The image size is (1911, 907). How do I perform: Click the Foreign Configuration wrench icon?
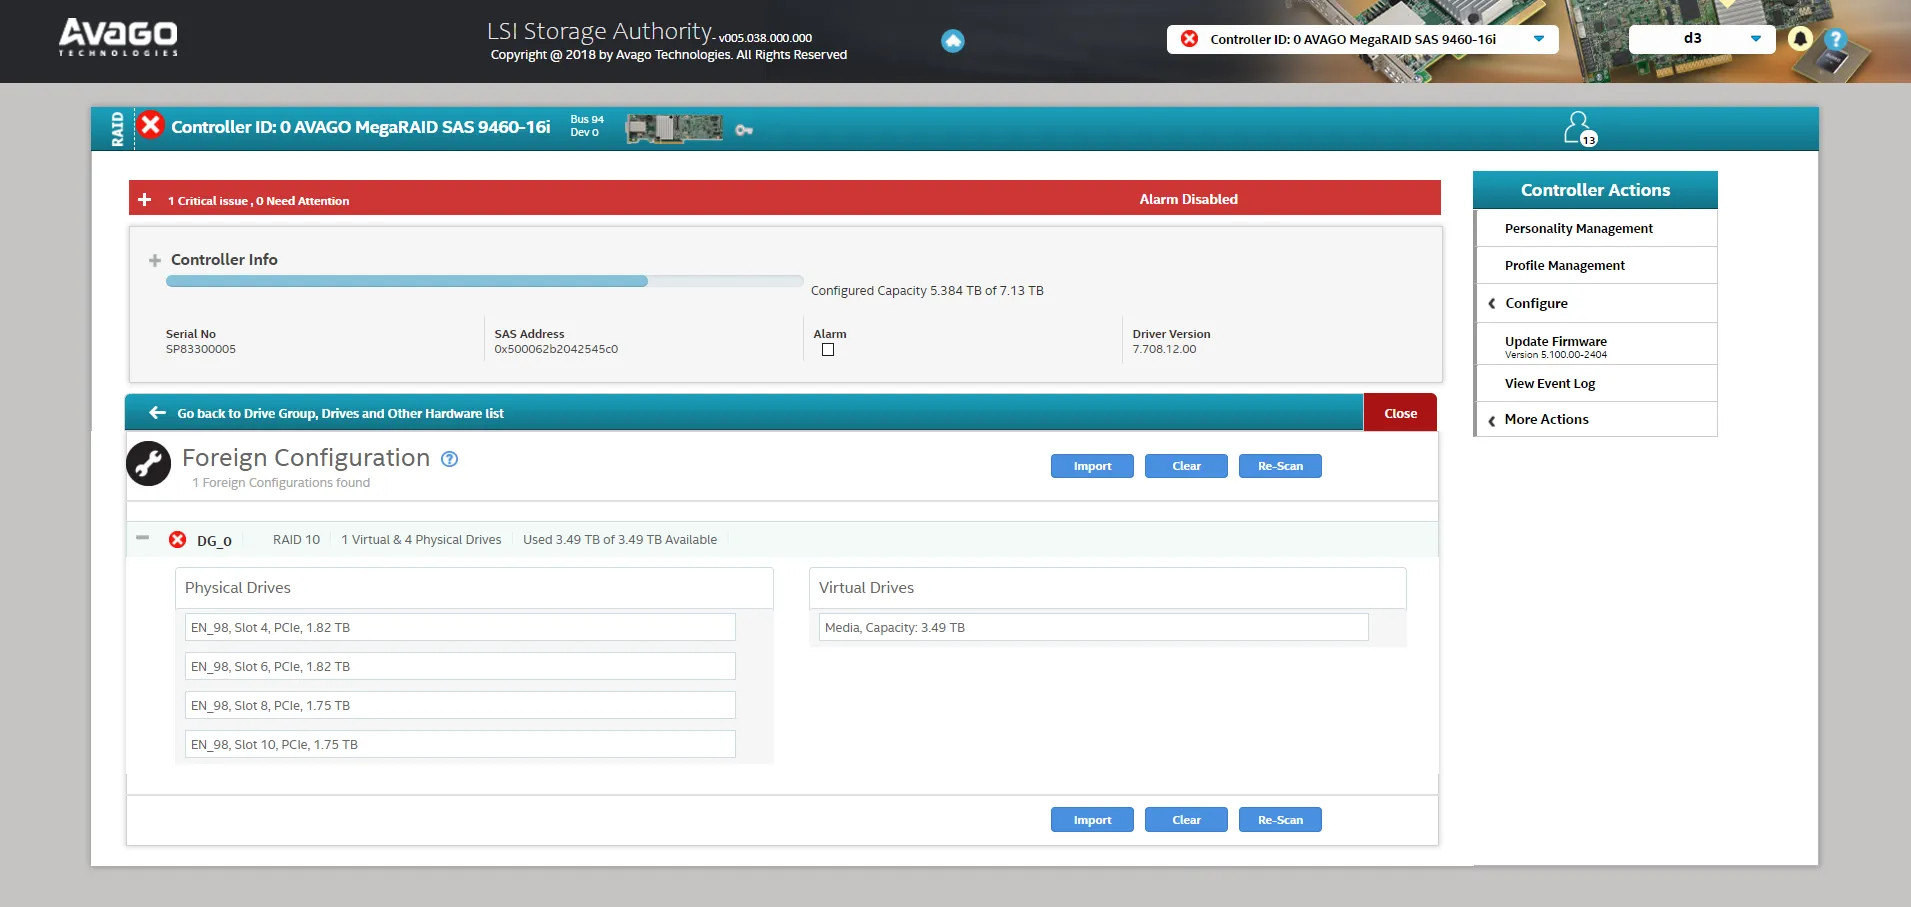147,463
